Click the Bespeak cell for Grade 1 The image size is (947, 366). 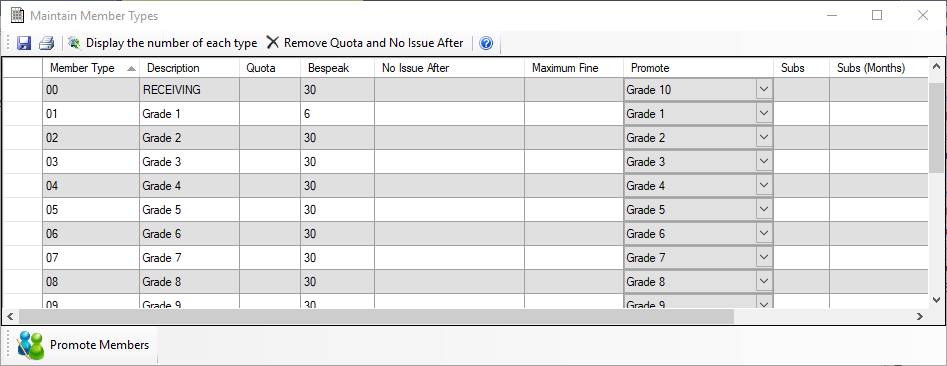338,114
